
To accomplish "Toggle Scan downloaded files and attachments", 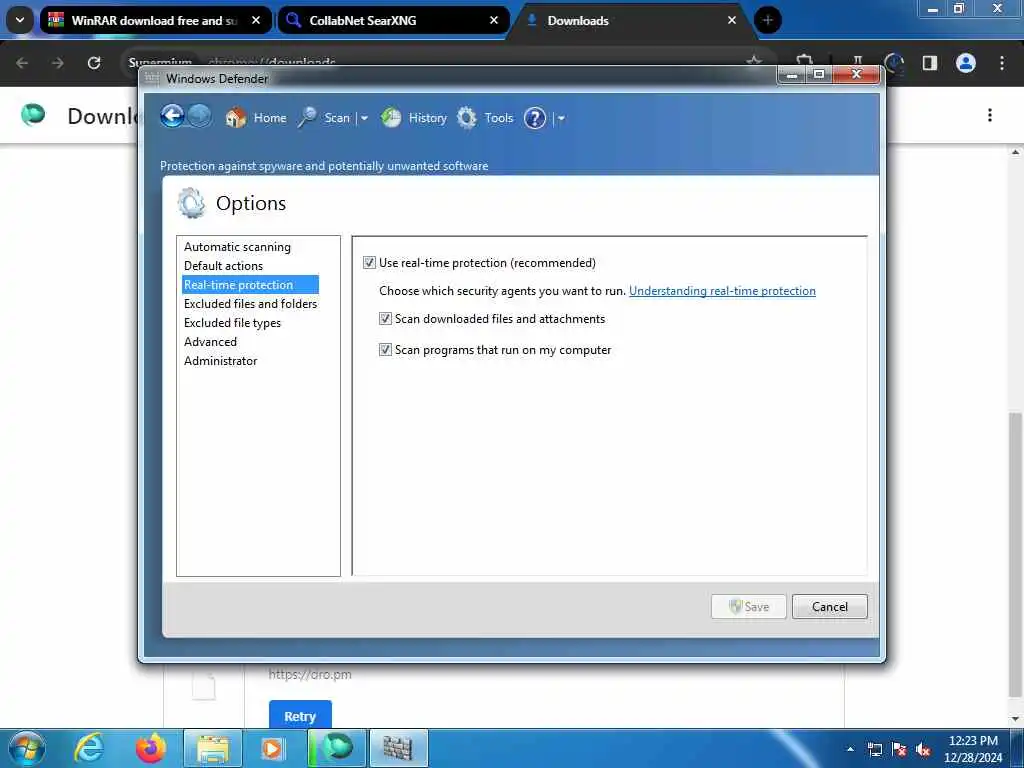I will coord(385,319).
